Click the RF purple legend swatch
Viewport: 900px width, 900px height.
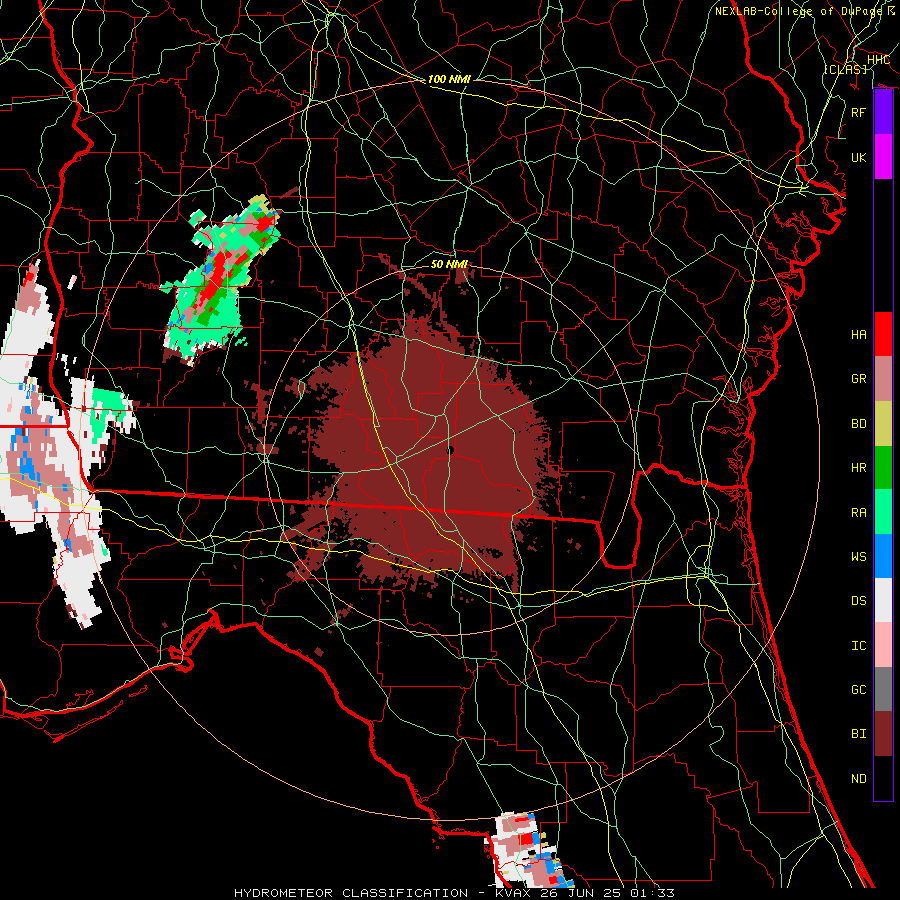point(883,112)
